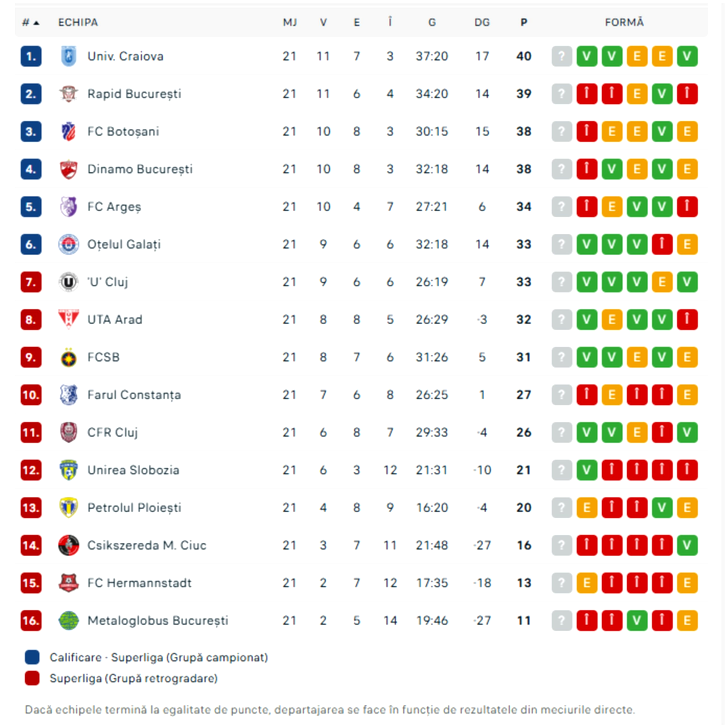This screenshot has width=728, height=728.
Task: Click the Dinamo București team logo
Action: 68,169
